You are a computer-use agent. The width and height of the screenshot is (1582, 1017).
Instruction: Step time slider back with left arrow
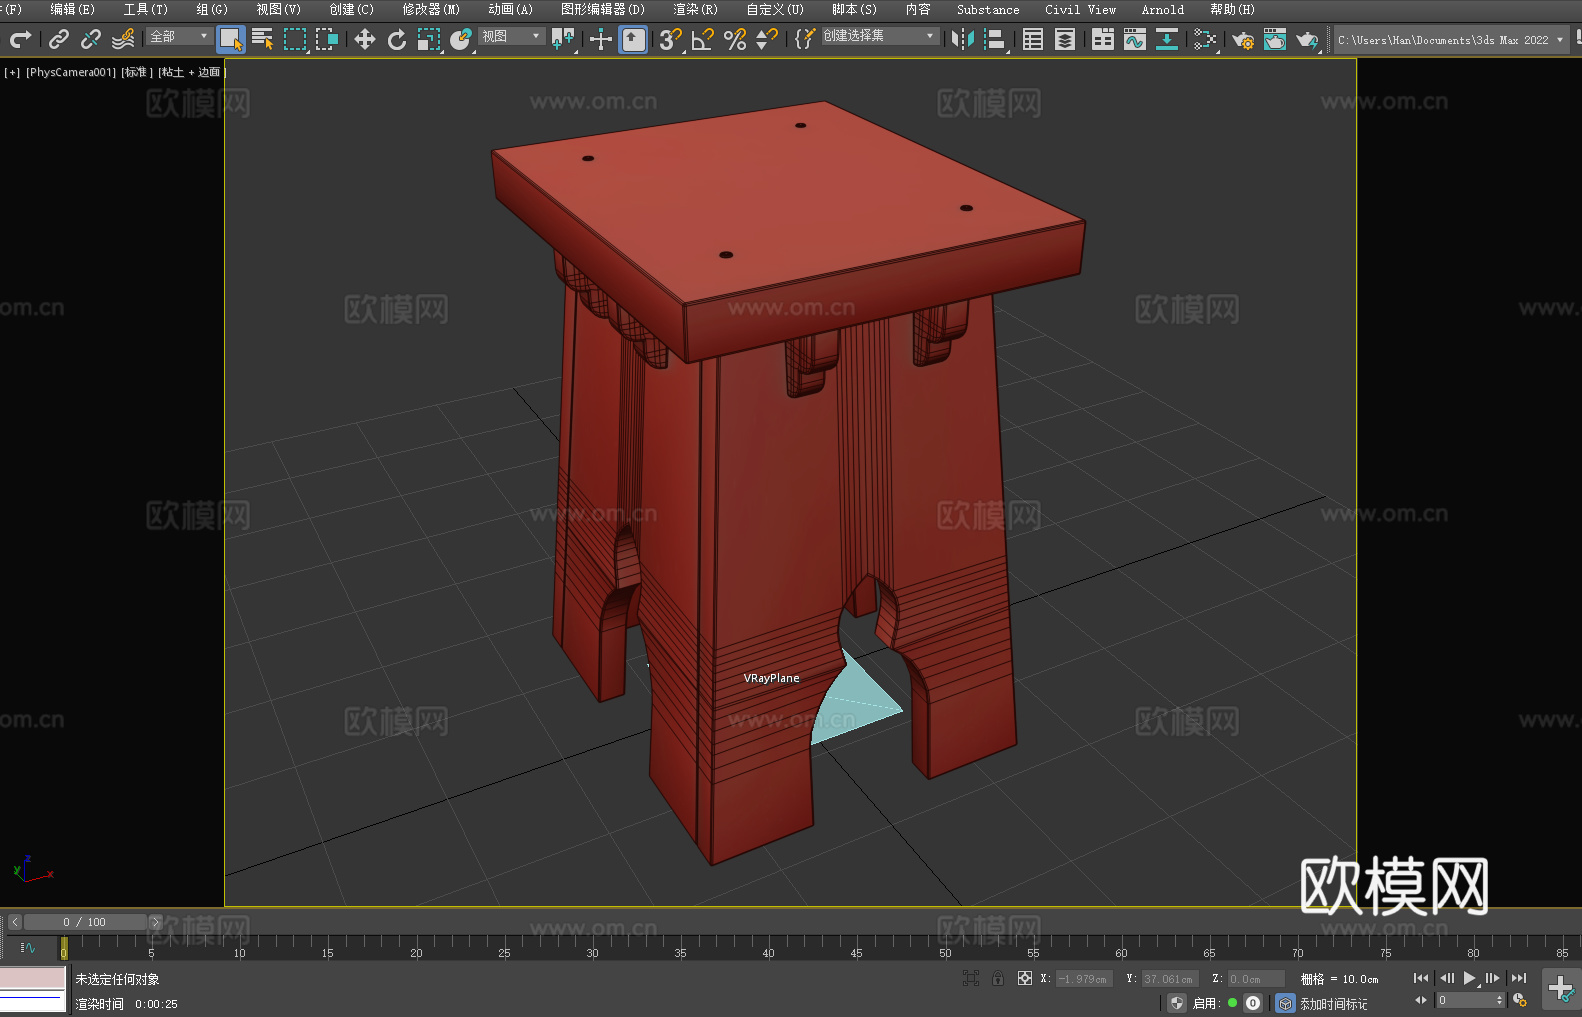pyautogui.click(x=15, y=922)
